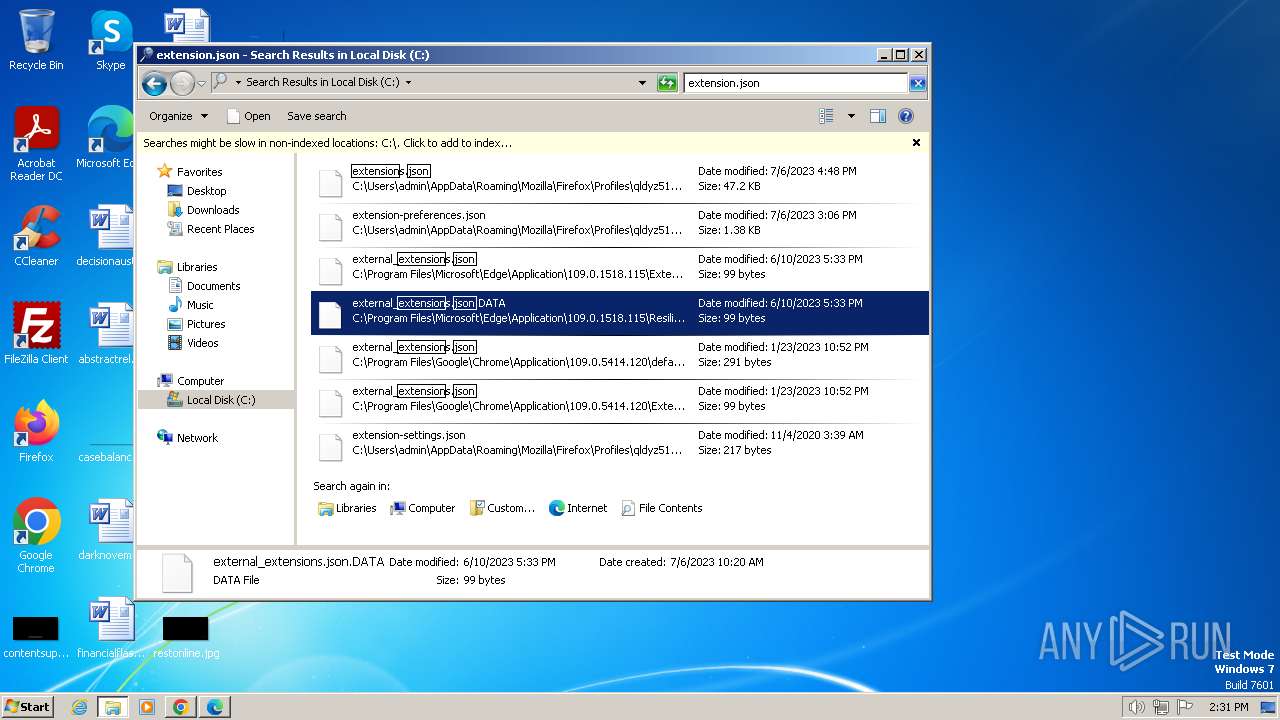The height and width of the screenshot is (720, 1280).
Task: Open the address bar history dropdown
Action: coord(642,83)
